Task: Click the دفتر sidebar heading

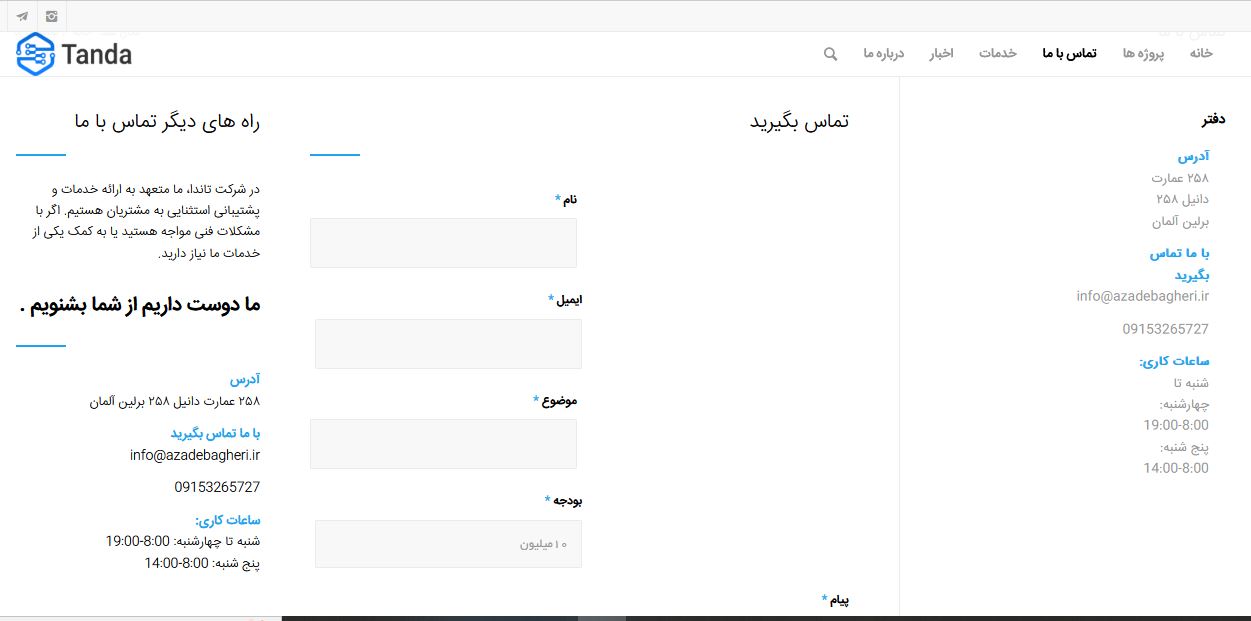Action: click(1213, 120)
